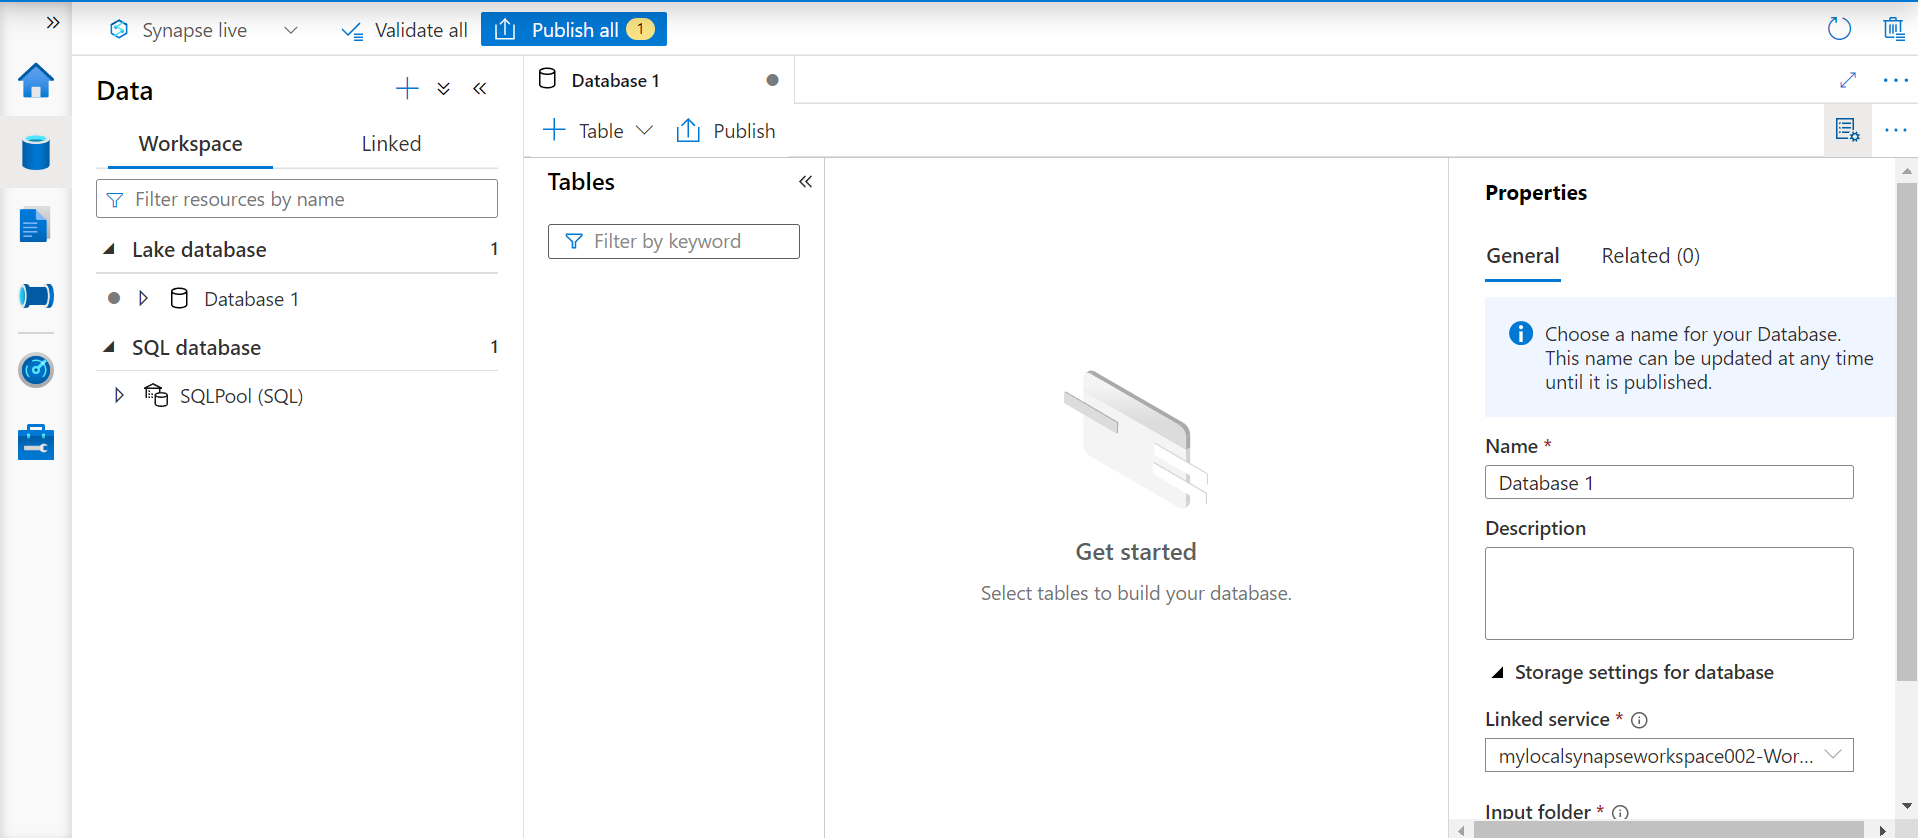Open the Home hub icon
Screen dimensions: 1918x838
tap(36, 81)
